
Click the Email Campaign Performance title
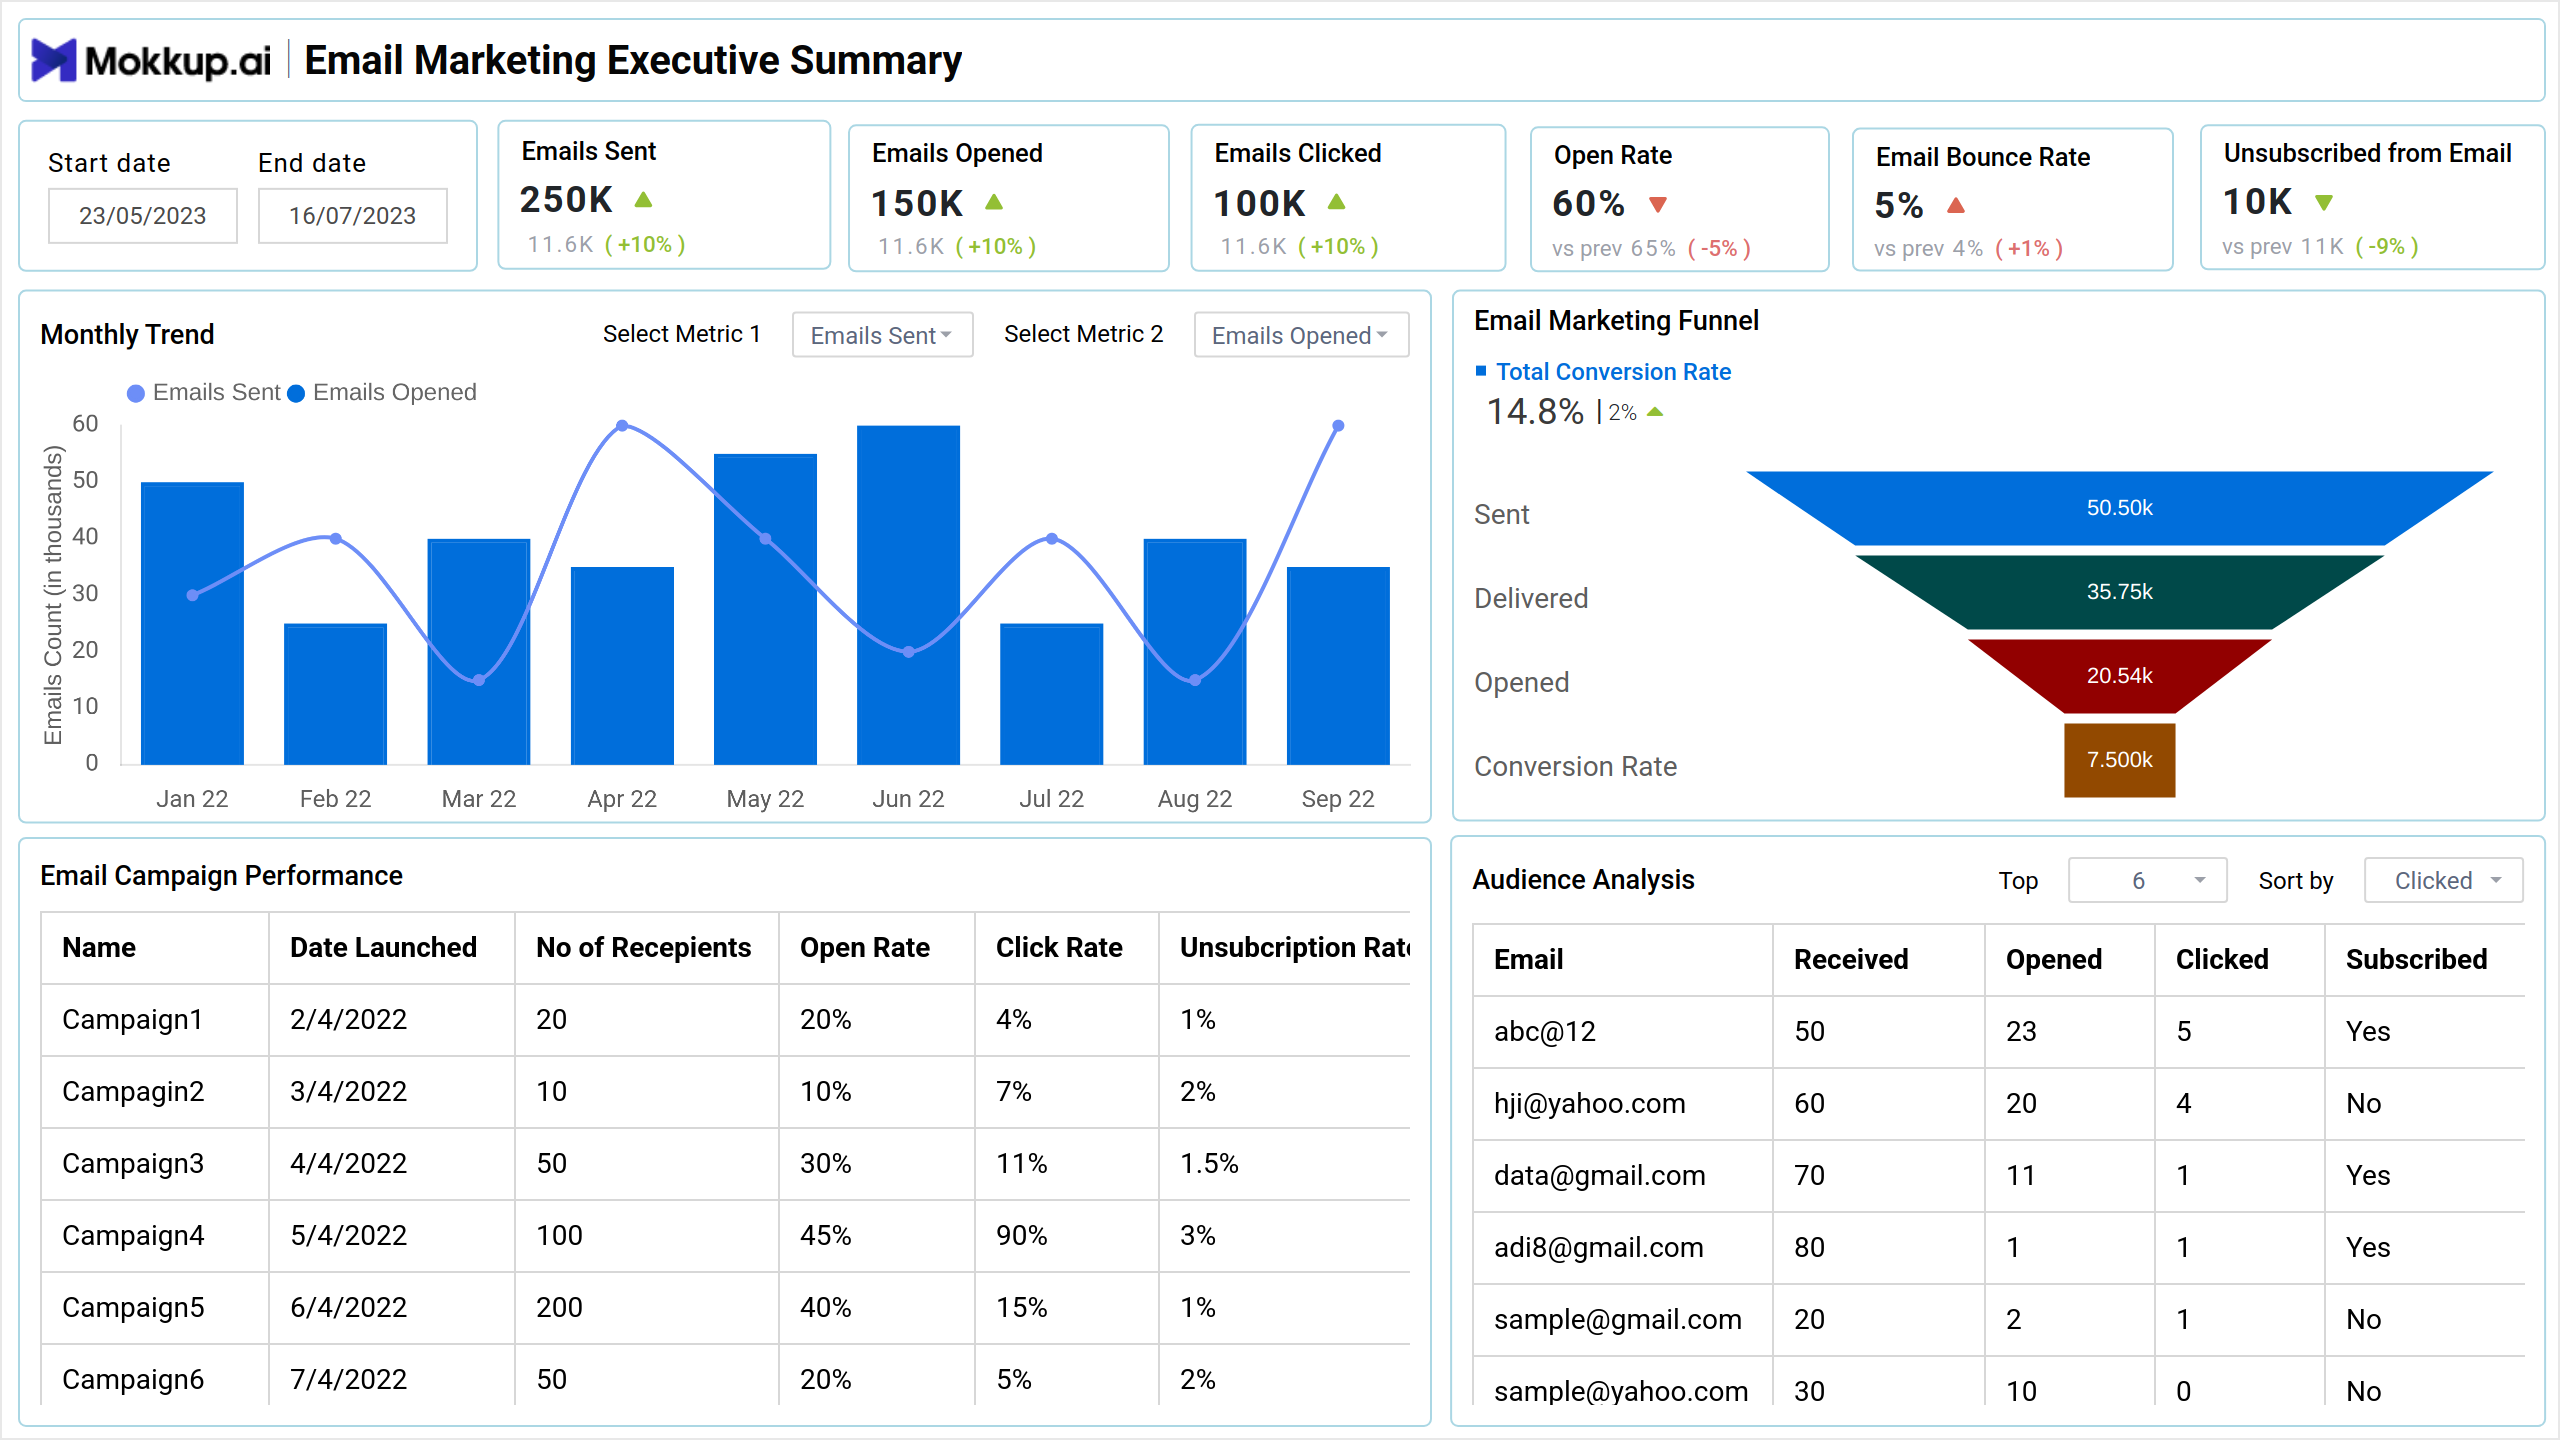pos(221,875)
